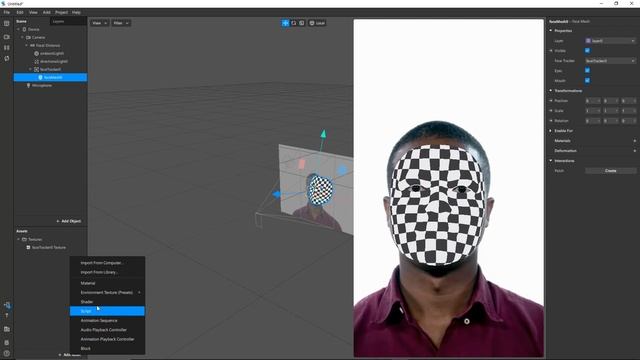The width and height of the screenshot is (640, 360).
Task: Choose Import From Computer menu entry
Action: 107,262
